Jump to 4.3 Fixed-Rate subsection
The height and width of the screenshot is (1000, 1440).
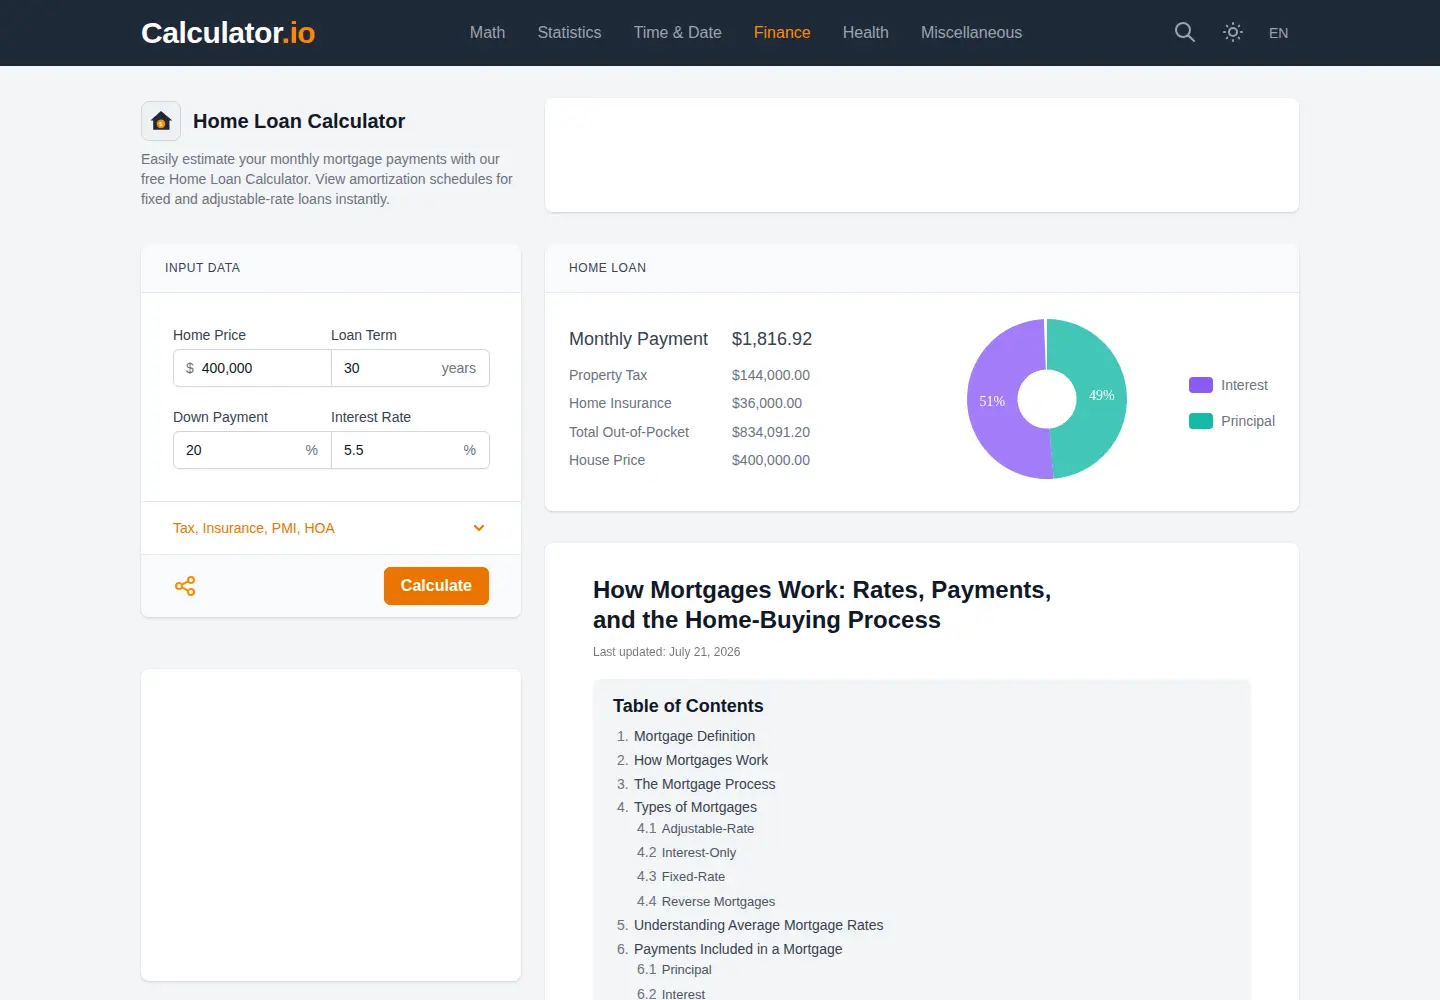click(x=693, y=877)
